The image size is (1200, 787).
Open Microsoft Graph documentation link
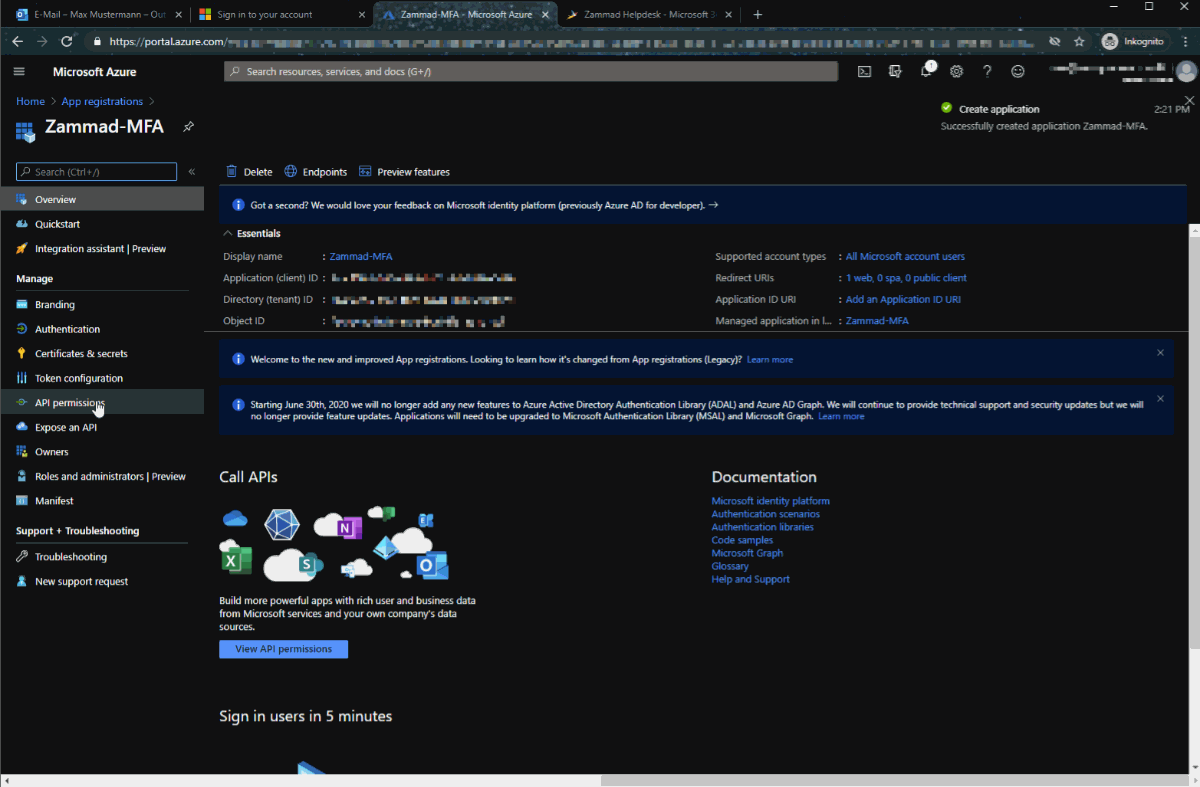[747, 553]
